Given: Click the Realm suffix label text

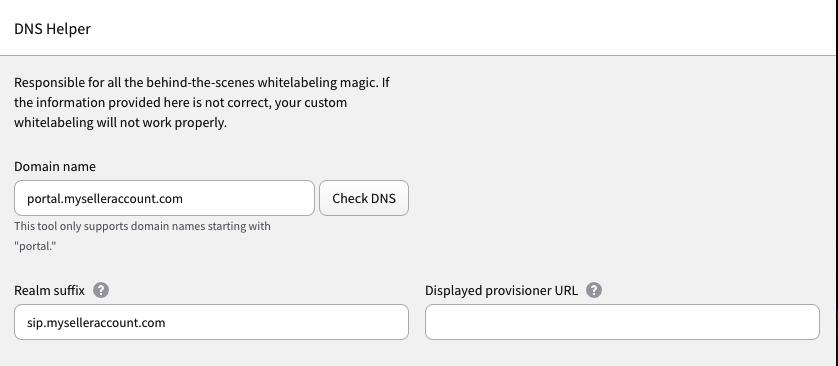Looking at the screenshot, I should (49, 290).
